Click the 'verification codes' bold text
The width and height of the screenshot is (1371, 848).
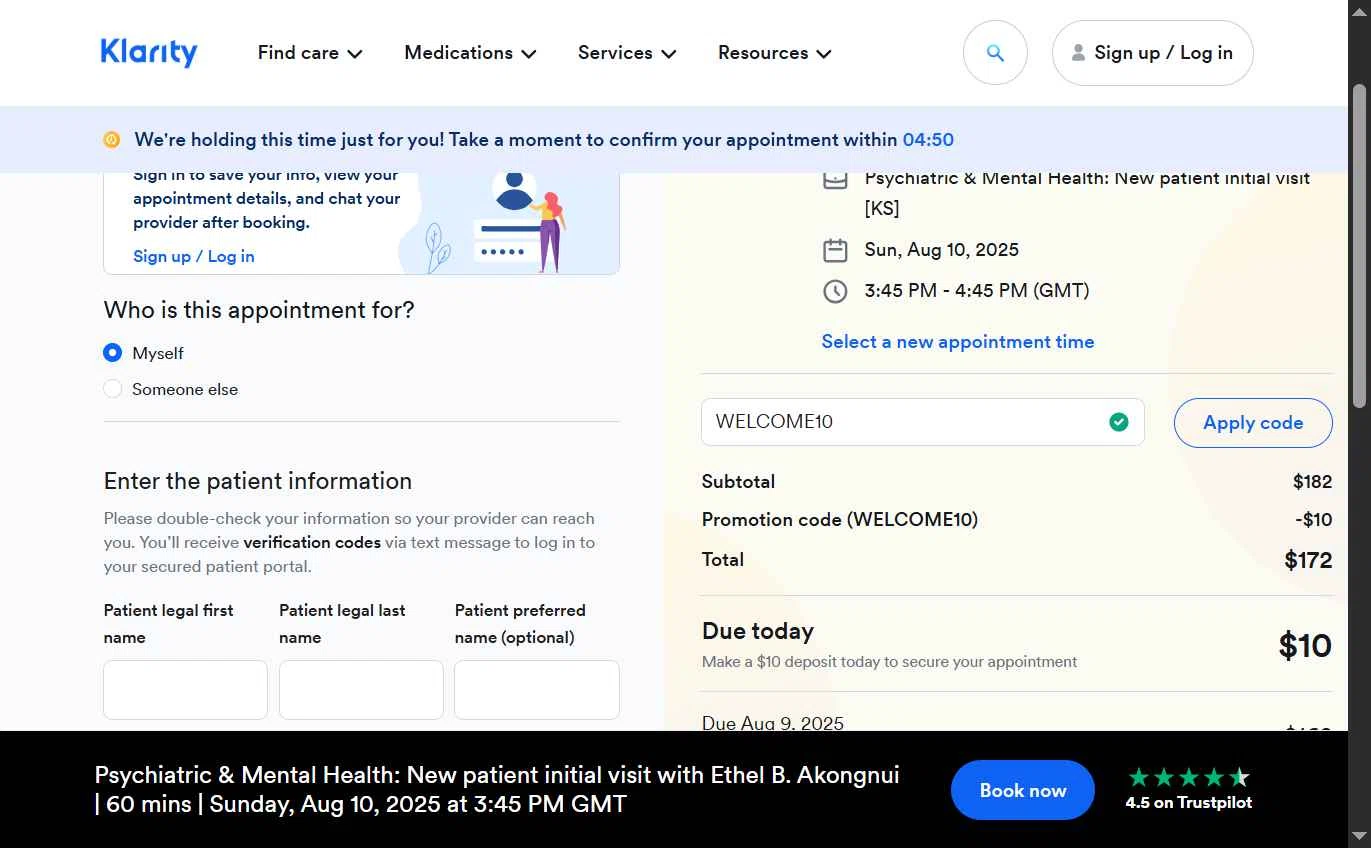click(312, 543)
